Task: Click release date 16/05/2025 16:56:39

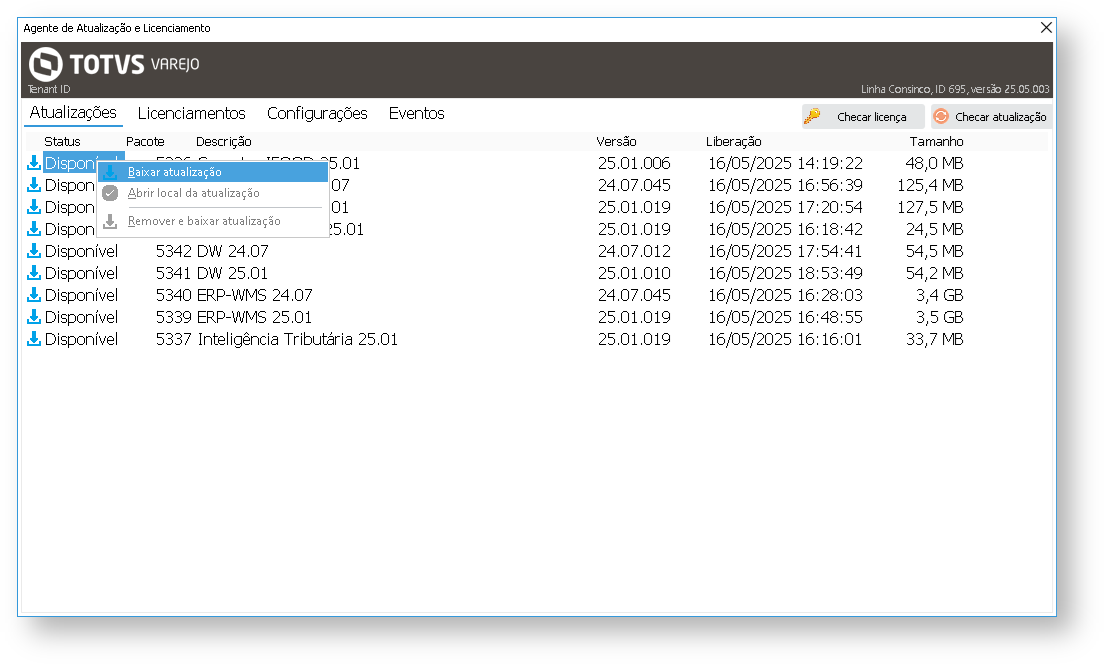Action: pos(785,185)
